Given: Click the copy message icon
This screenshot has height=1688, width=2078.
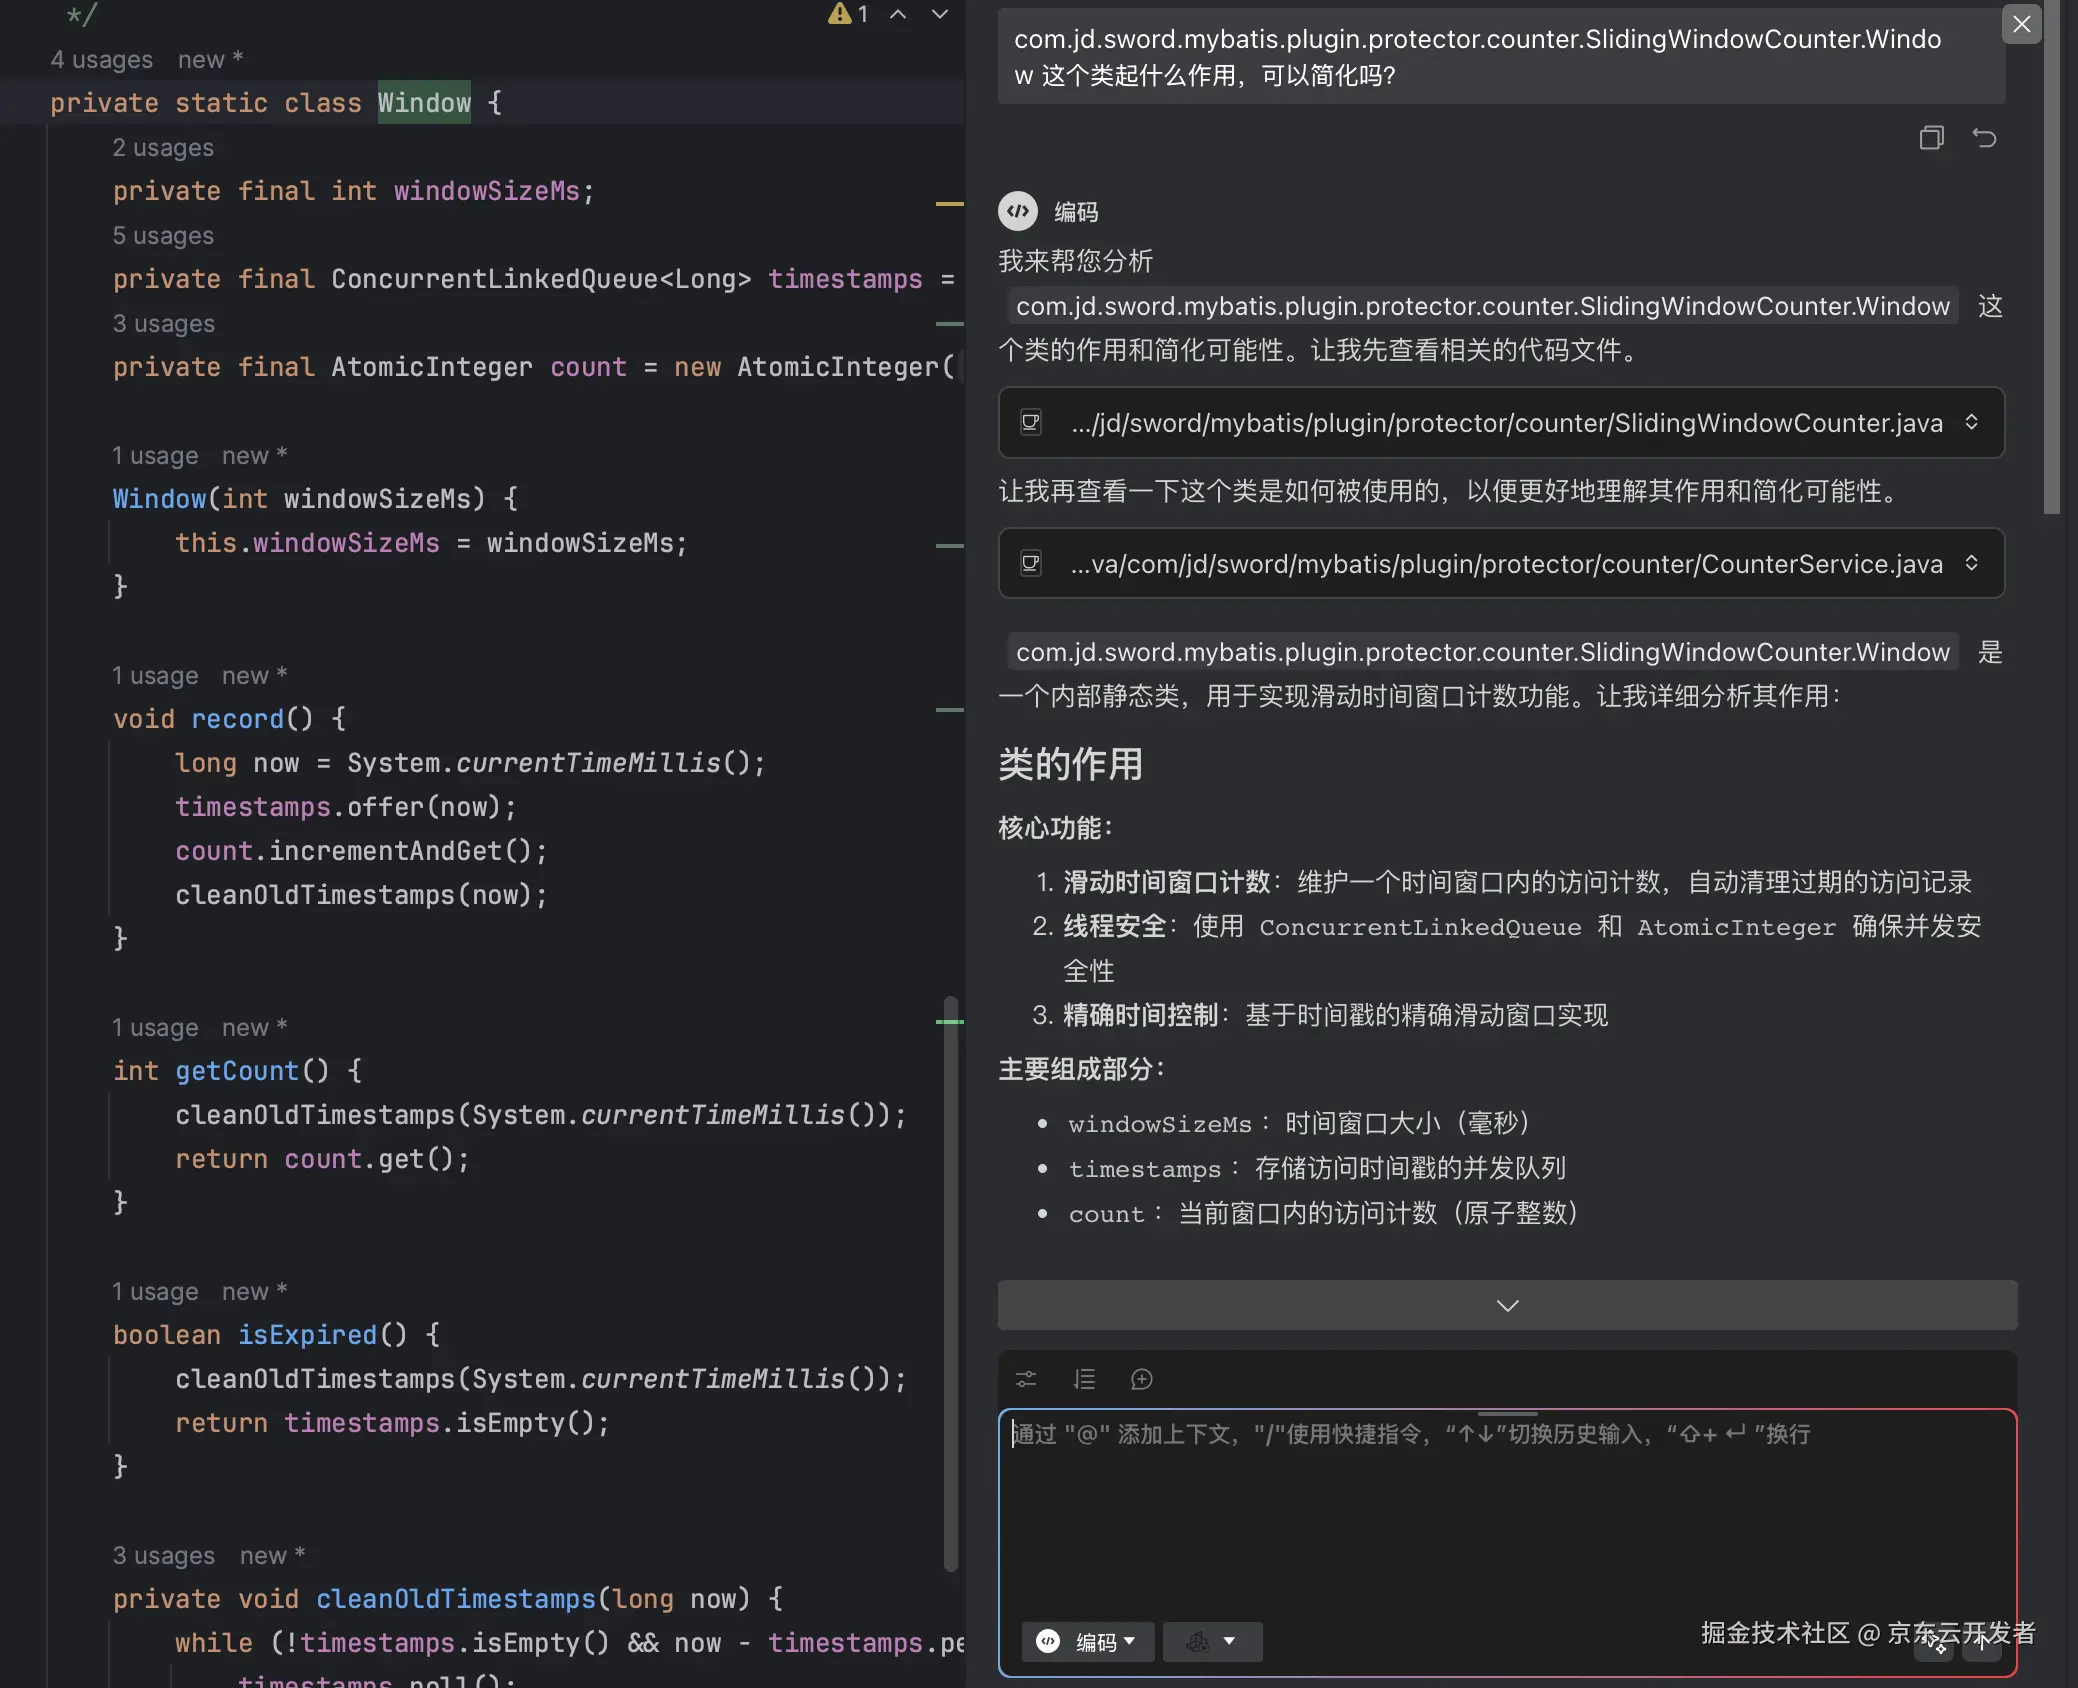Looking at the screenshot, I should pos(1931,138).
